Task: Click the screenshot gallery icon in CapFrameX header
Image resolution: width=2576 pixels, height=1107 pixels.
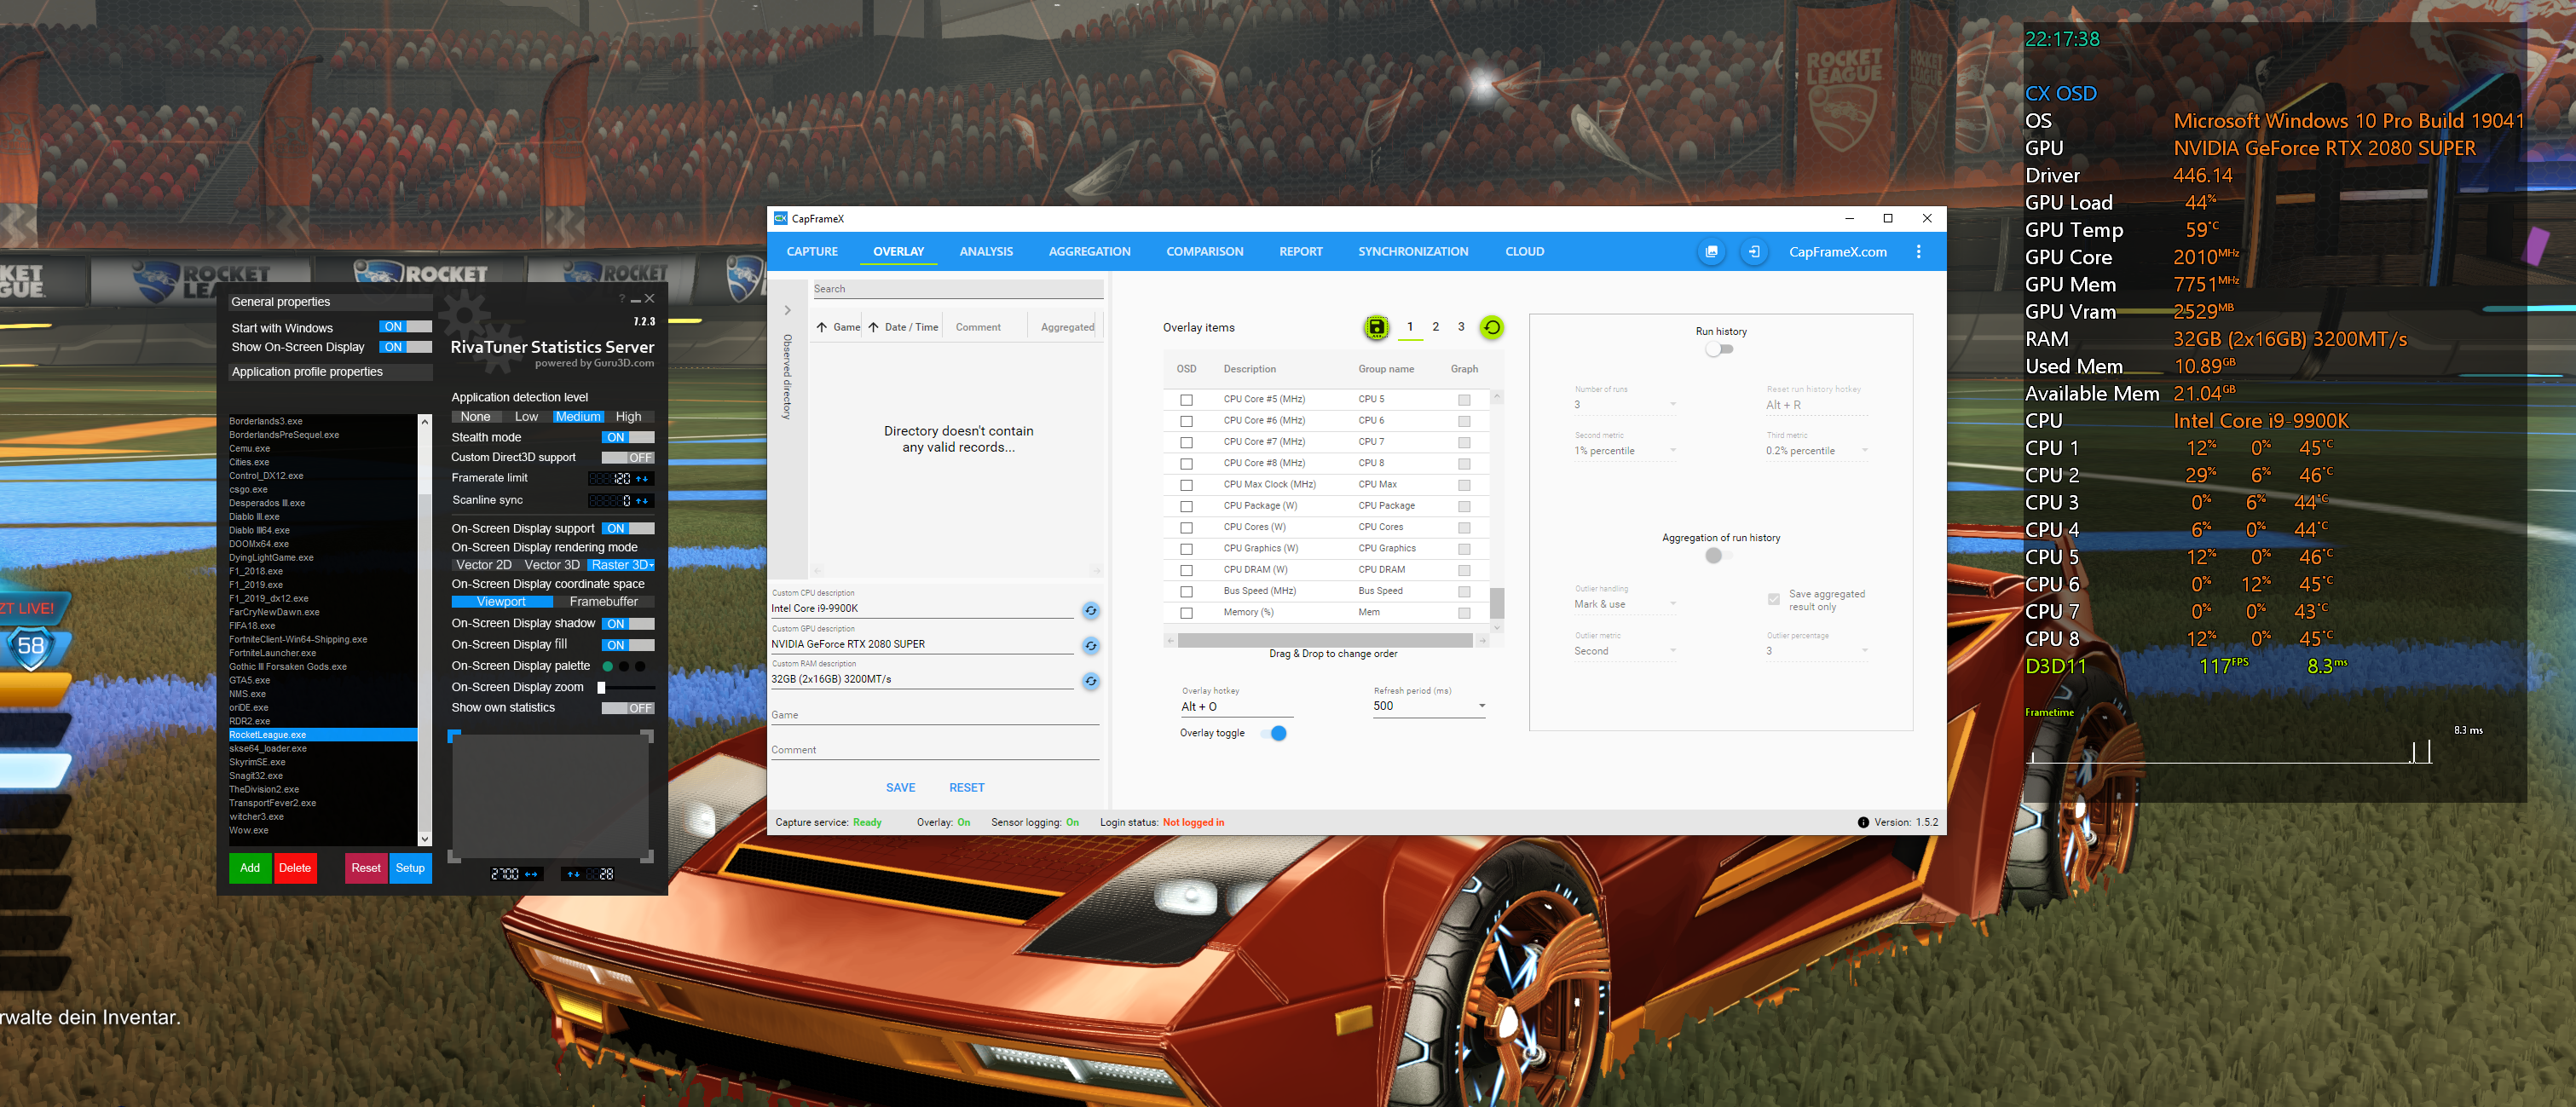Action: click(x=1711, y=252)
